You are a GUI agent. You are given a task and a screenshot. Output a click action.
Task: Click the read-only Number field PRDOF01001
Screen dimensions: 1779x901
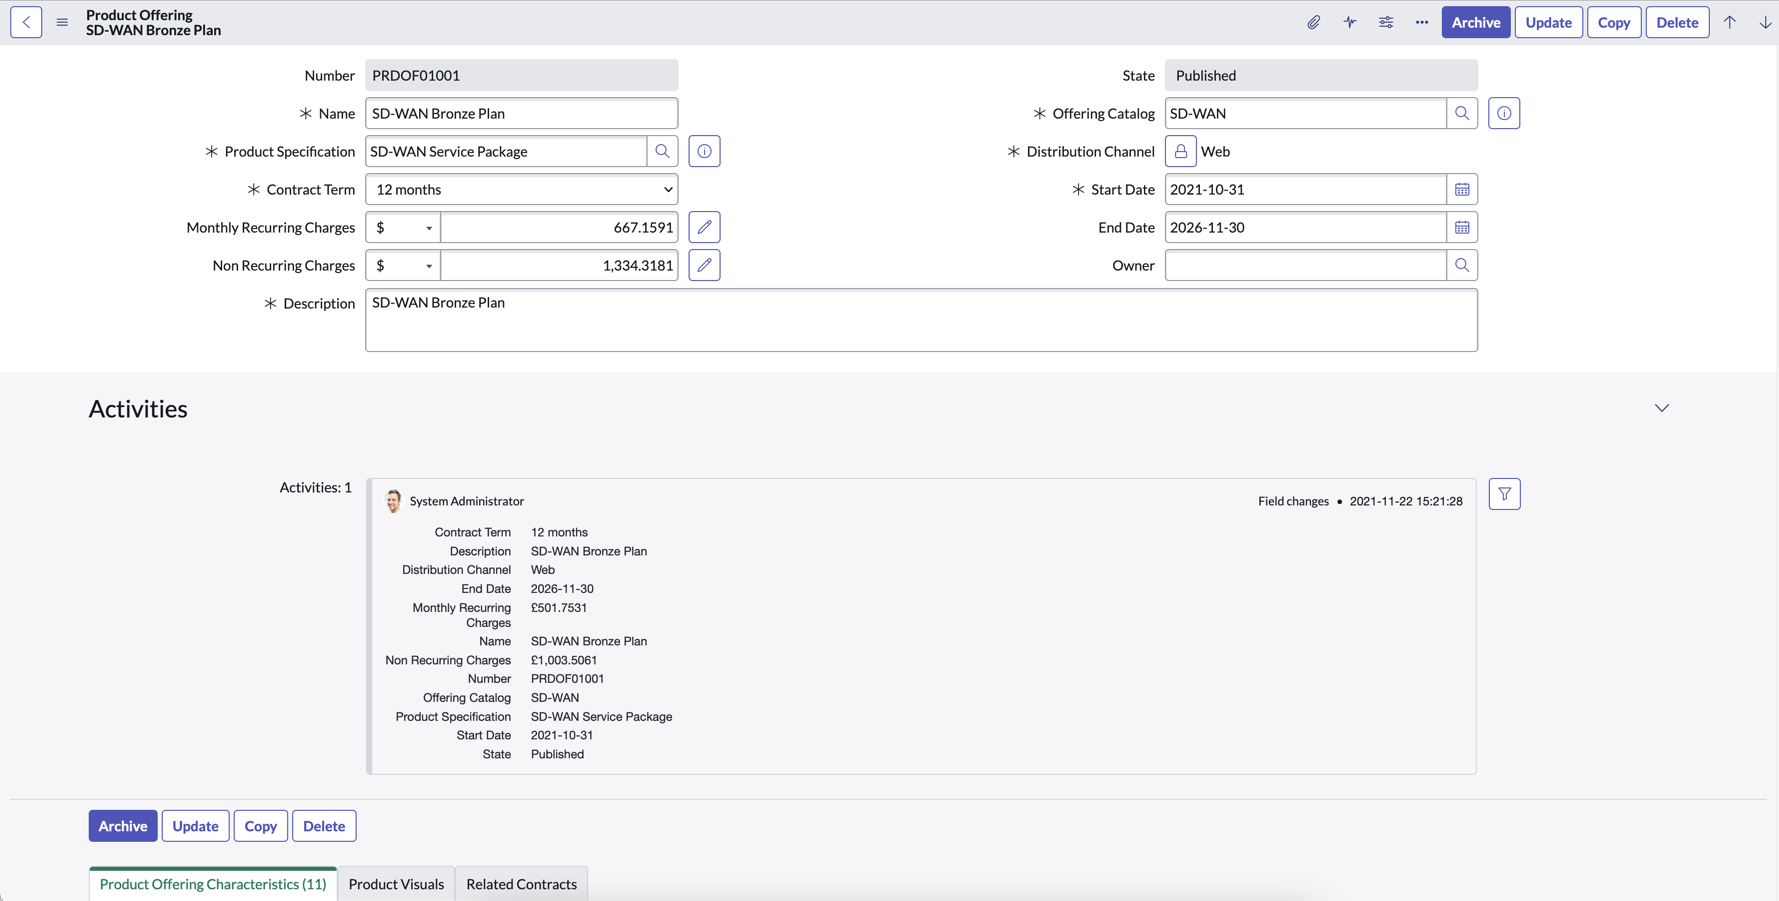(x=521, y=75)
